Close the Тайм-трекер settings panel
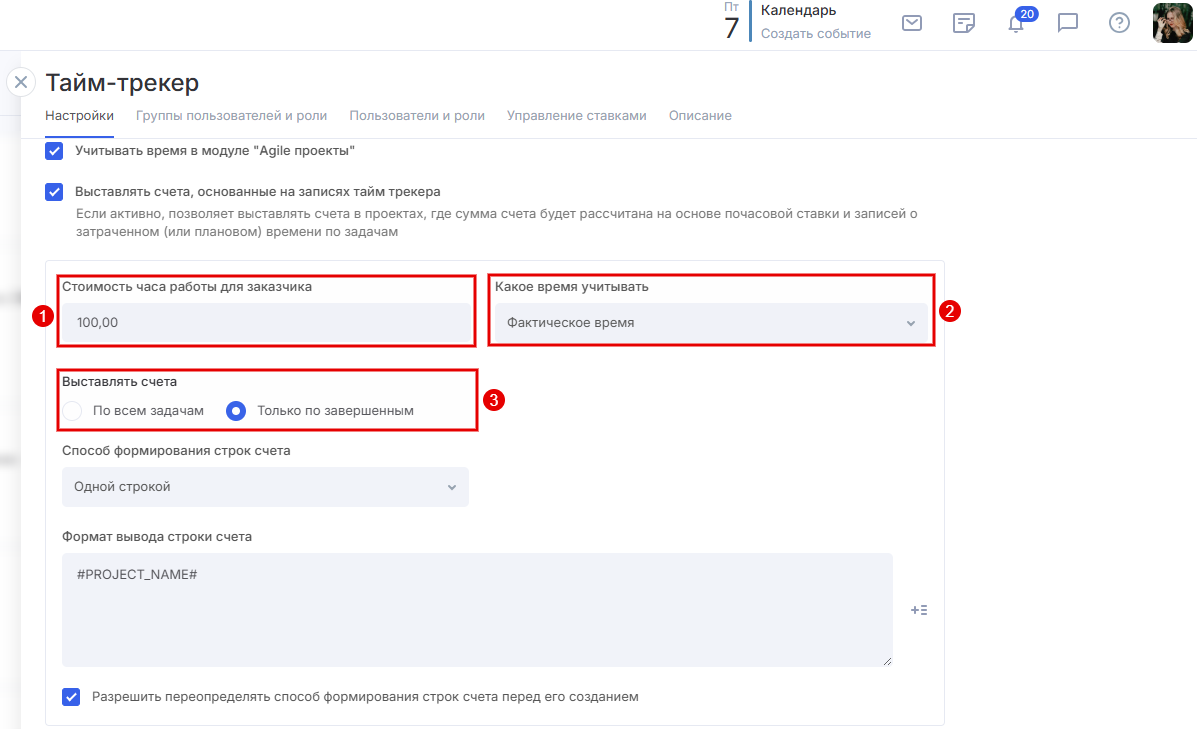This screenshot has width=1197, height=729. [x=21, y=82]
